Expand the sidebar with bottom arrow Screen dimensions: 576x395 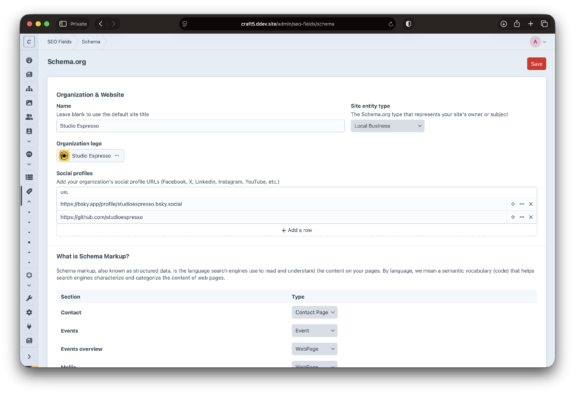click(x=29, y=357)
